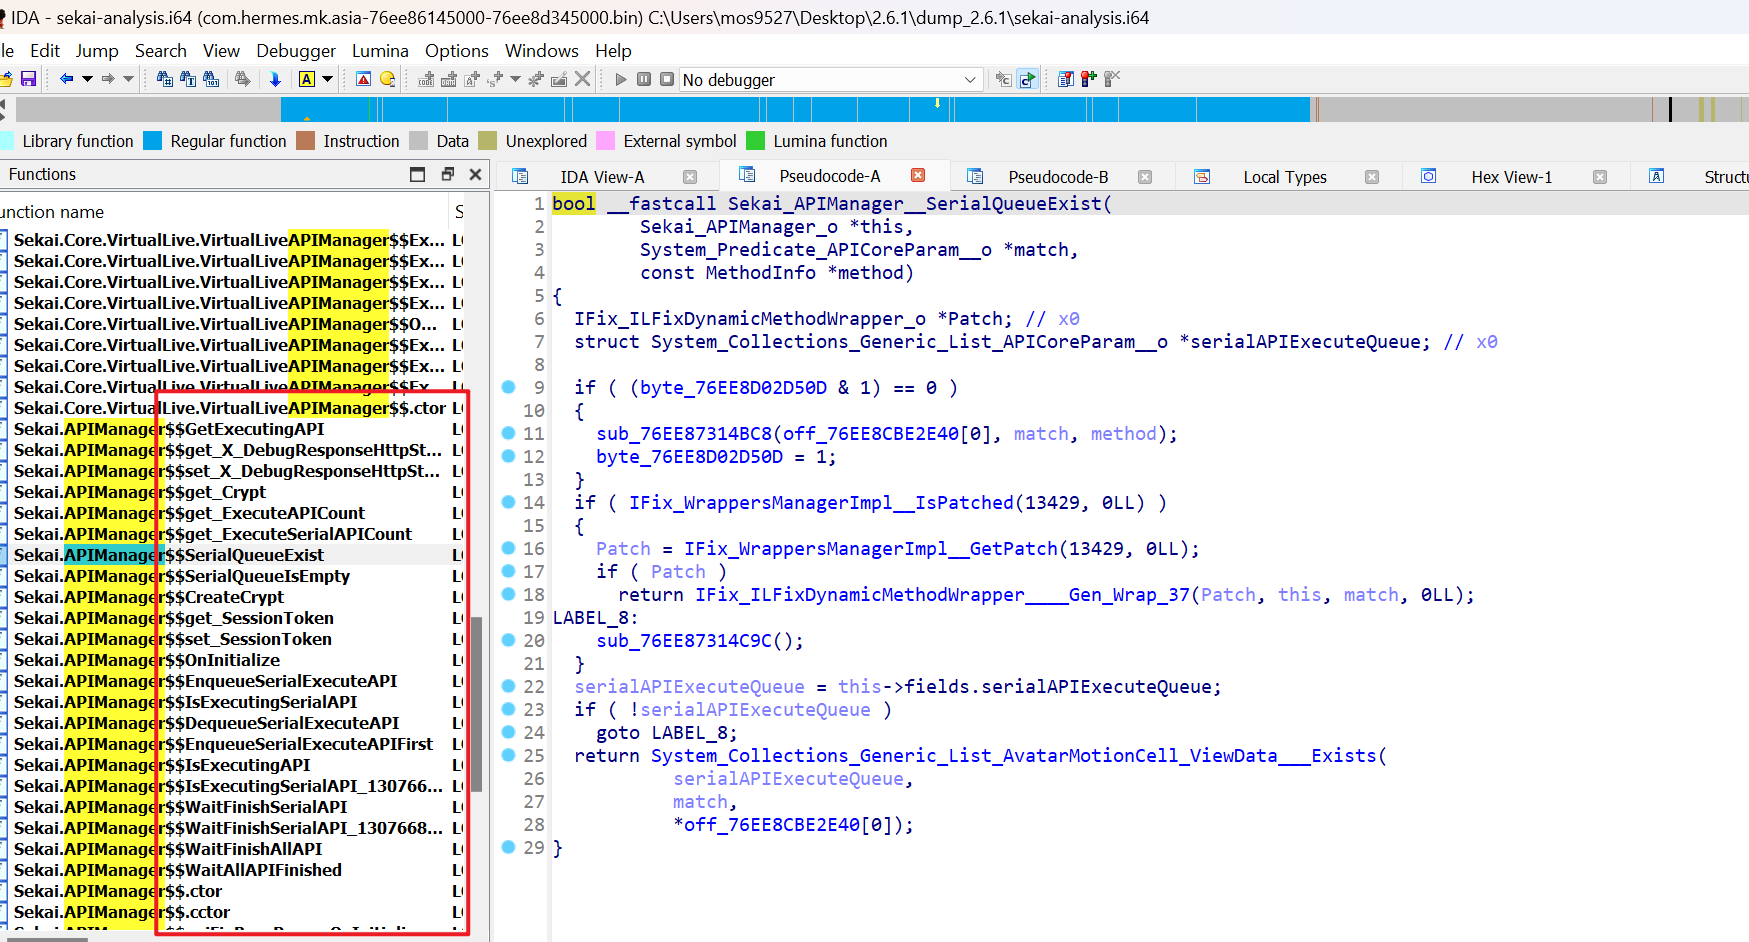Open the Search menu
Viewport: 1749px width, 942px height.
(x=161, y=50)
